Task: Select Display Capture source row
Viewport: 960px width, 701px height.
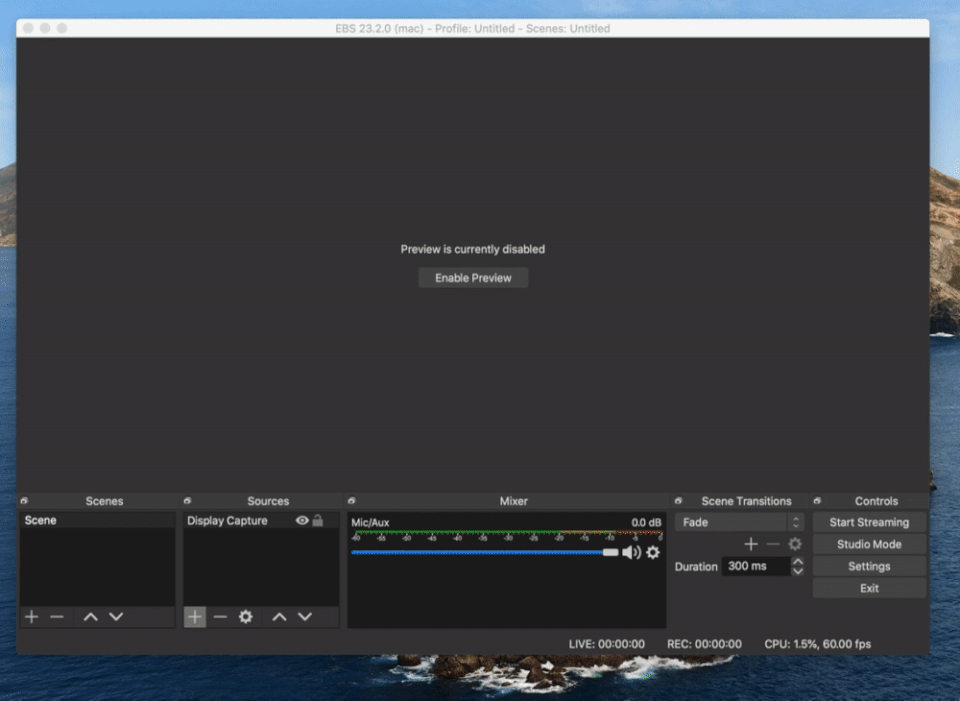Action: [x=261, y=520]
